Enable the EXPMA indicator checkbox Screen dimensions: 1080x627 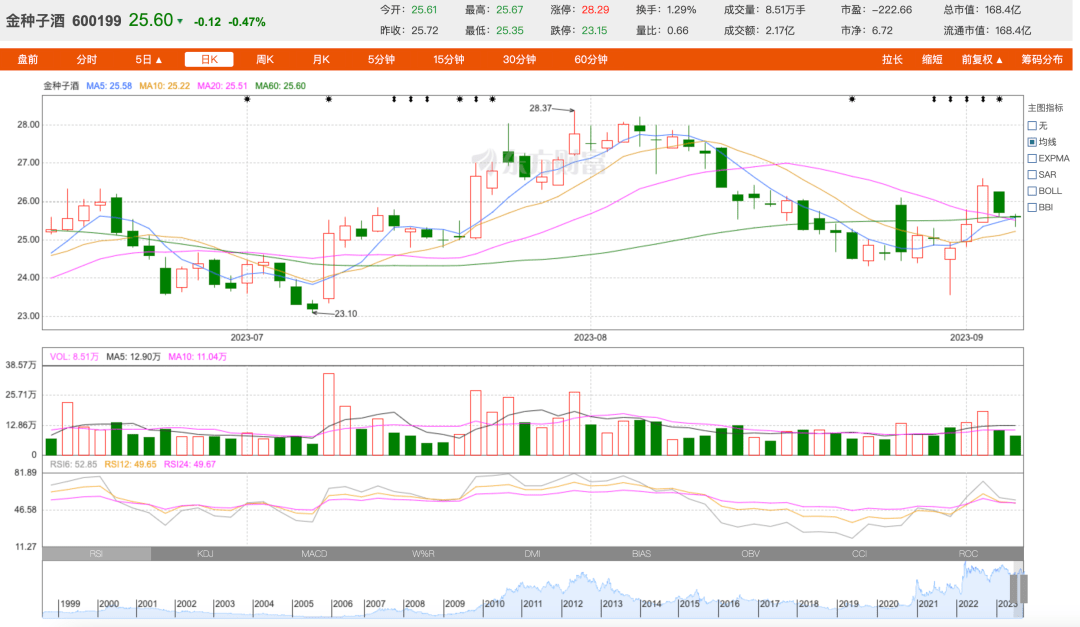(x=1032, y=158)
